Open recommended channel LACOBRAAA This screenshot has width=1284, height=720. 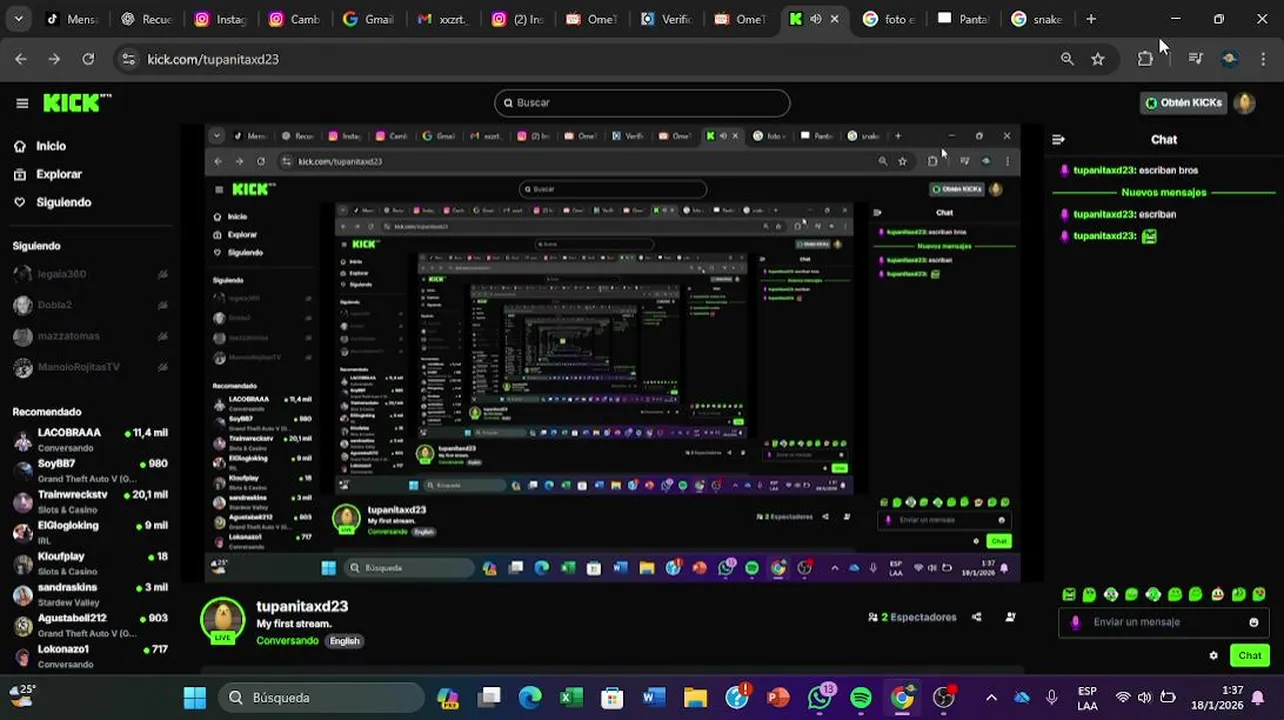pos(90,440)
